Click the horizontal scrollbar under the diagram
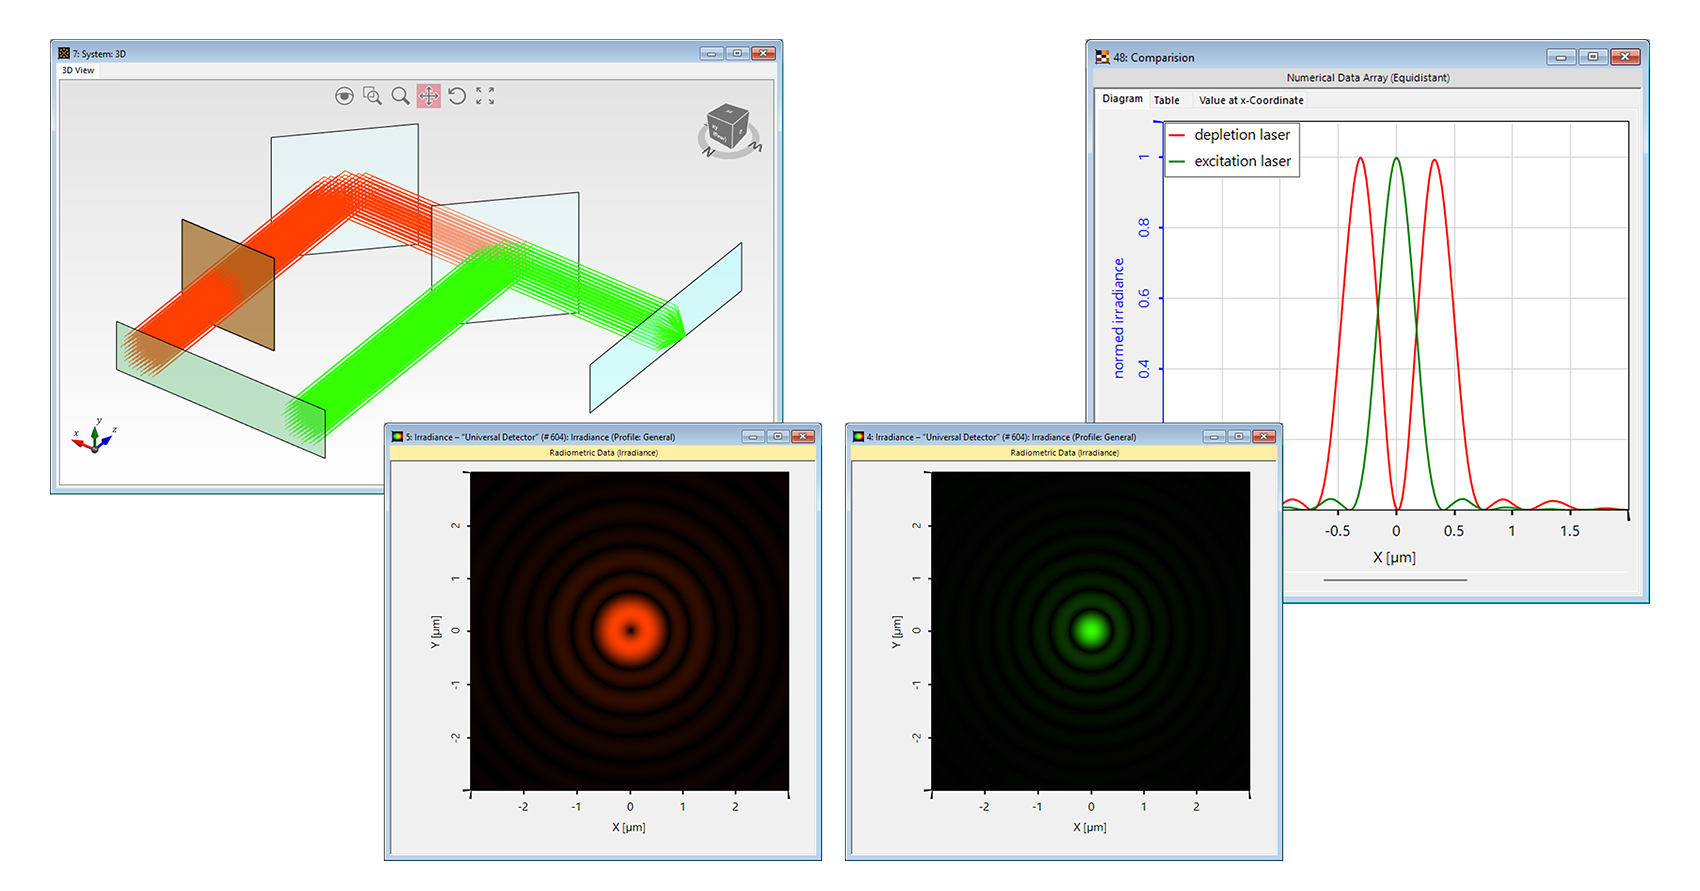 [x=1395, y=580]
